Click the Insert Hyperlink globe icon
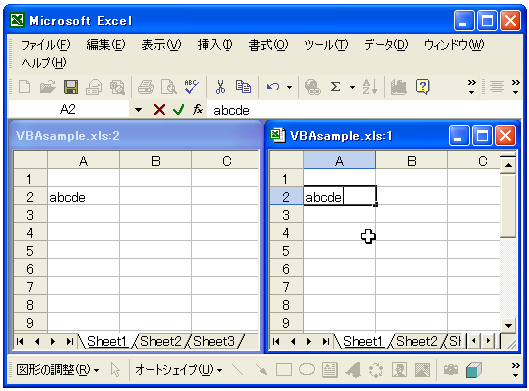Screen dimensions: 529x391 [312, 87]
